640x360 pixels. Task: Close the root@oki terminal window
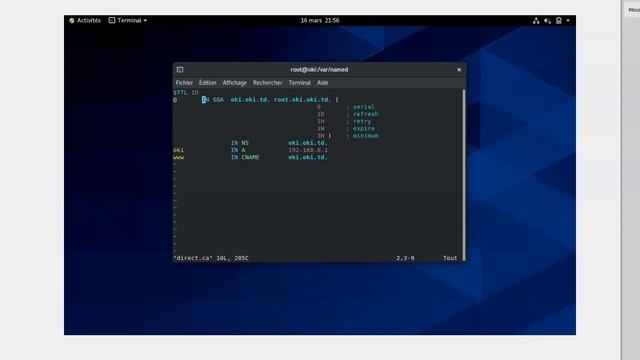pyautogui.click(x=459, y=70)
